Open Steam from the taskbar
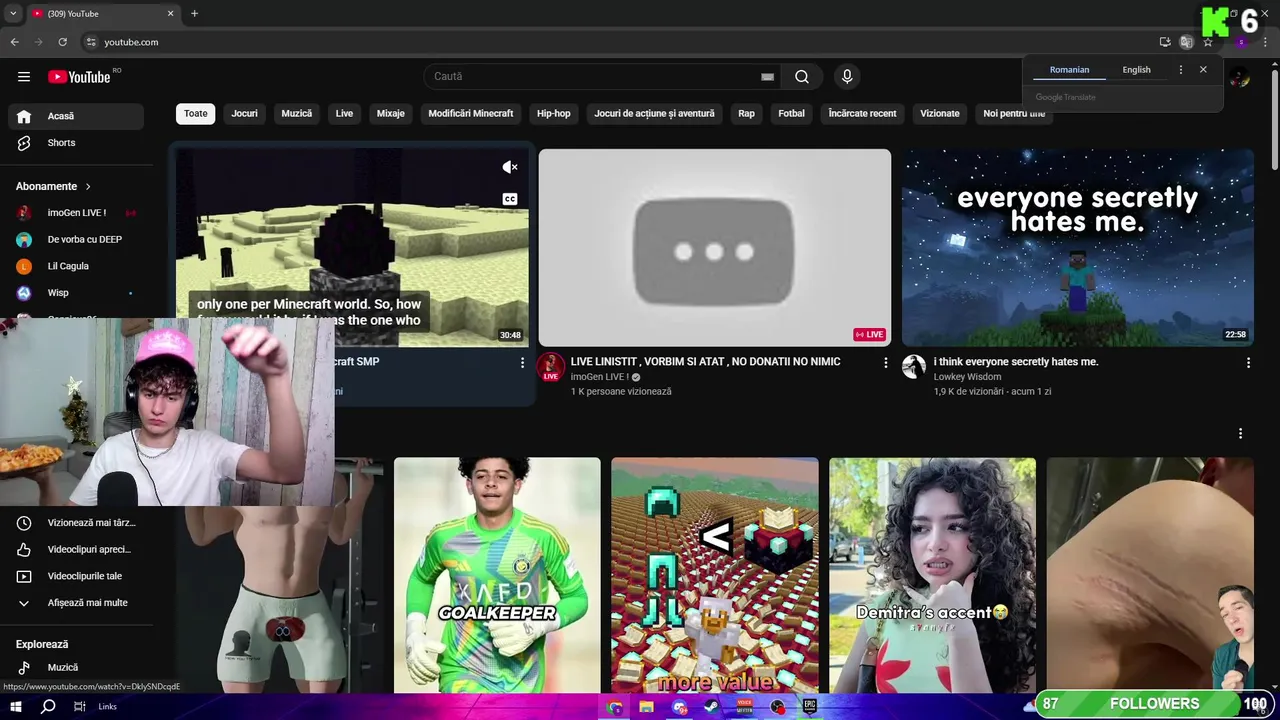Viewport: 1280px width, 720px height. [x=711, y=707]
